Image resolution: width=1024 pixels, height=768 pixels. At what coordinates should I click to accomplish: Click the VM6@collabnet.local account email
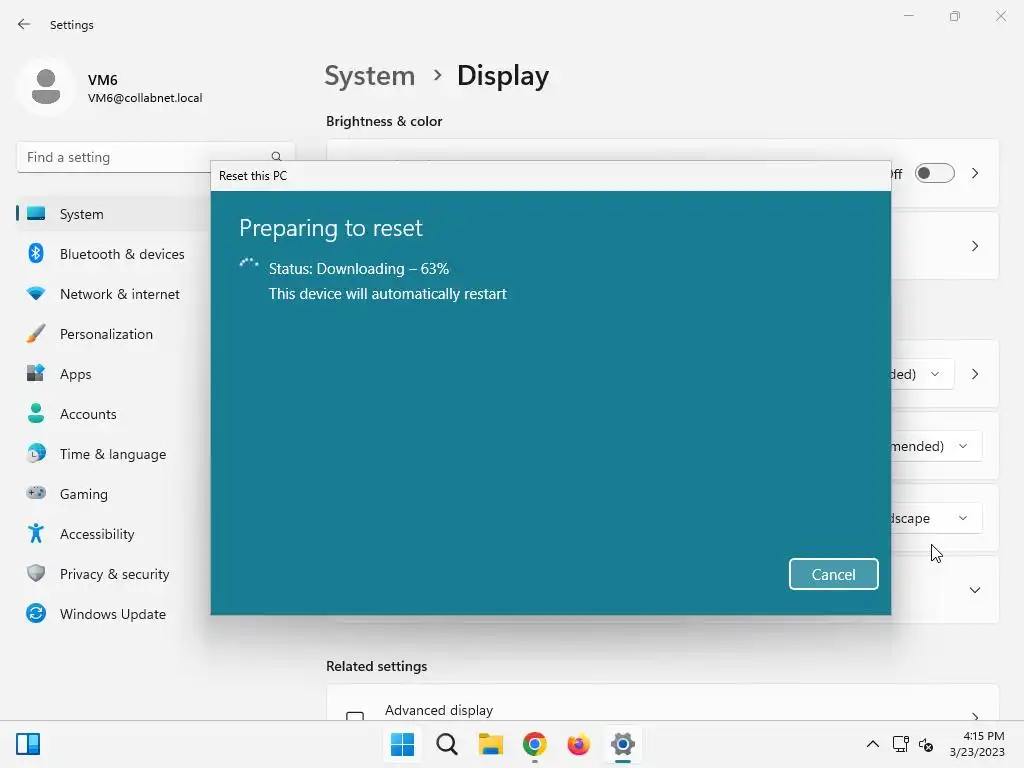145,98
